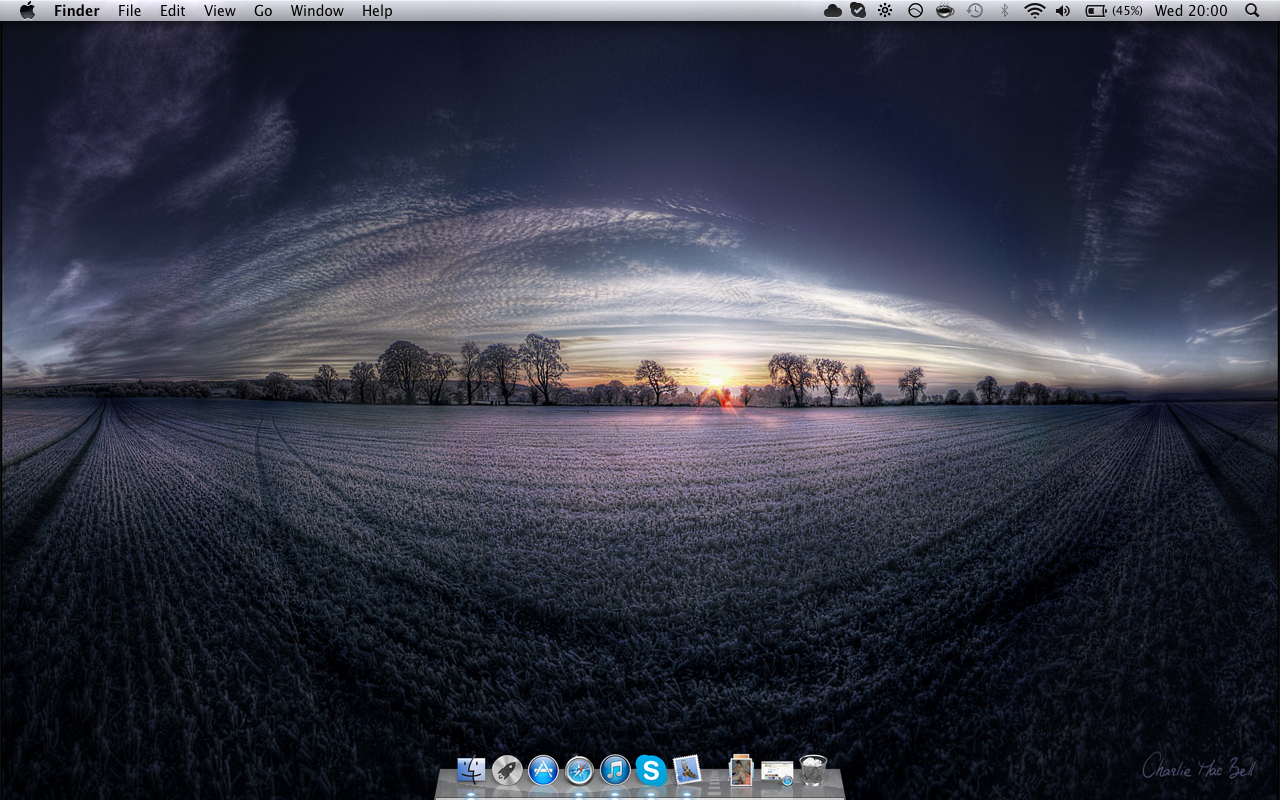The height and width of the screenshot is (800, 1280).
Task: Open the Go menu
Action: coord(263,10)
